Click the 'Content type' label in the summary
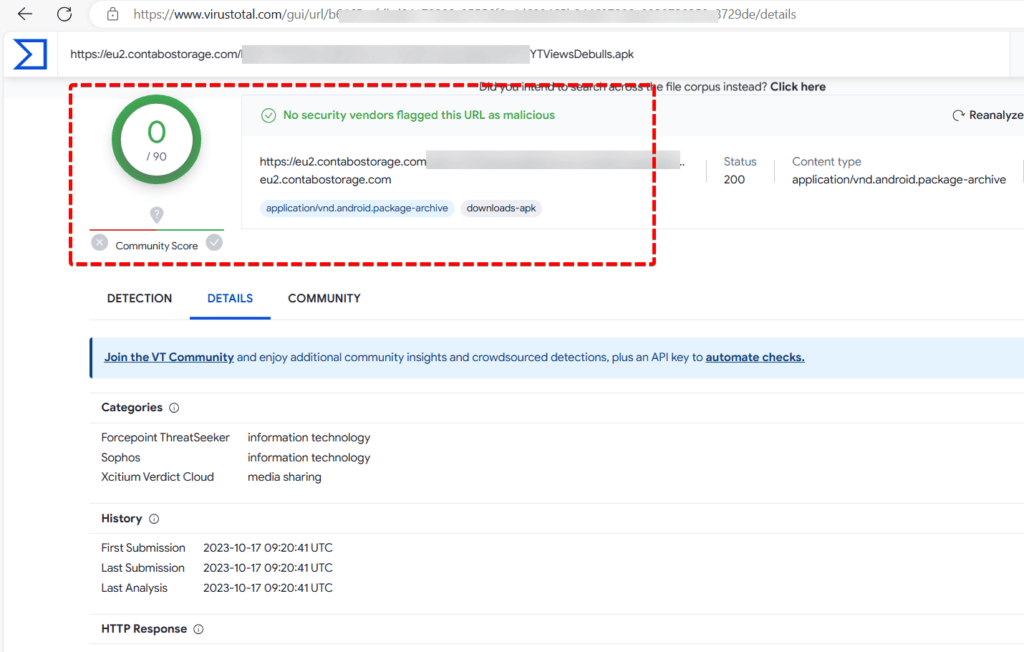 [827, 161]
